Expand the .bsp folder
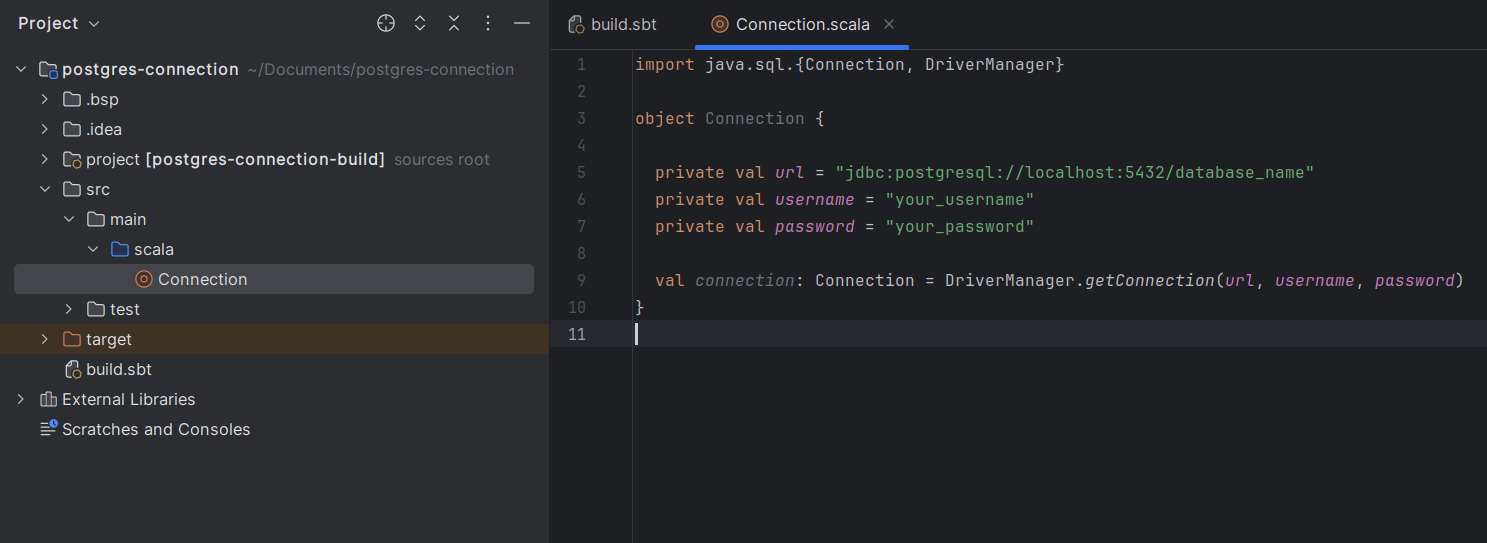 [x=44, y=100]
